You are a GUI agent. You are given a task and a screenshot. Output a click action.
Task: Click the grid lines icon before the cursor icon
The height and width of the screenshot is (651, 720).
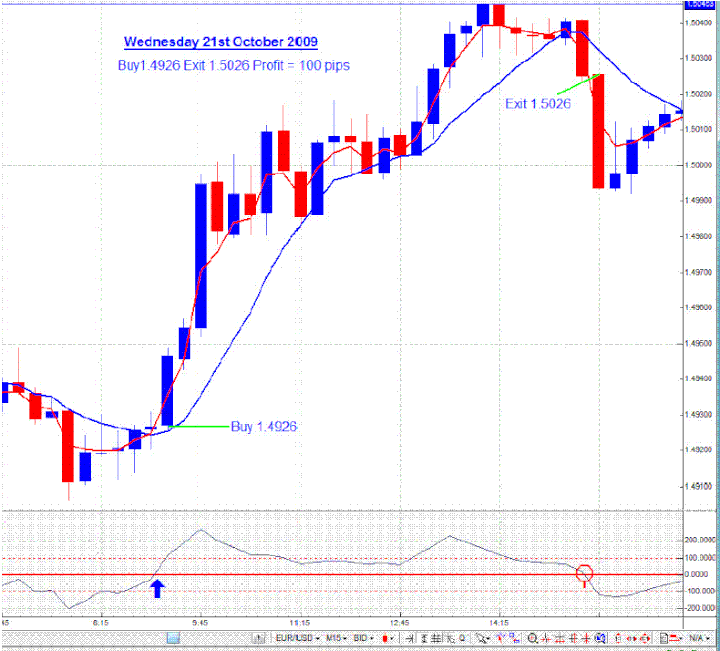coord(435,638)
